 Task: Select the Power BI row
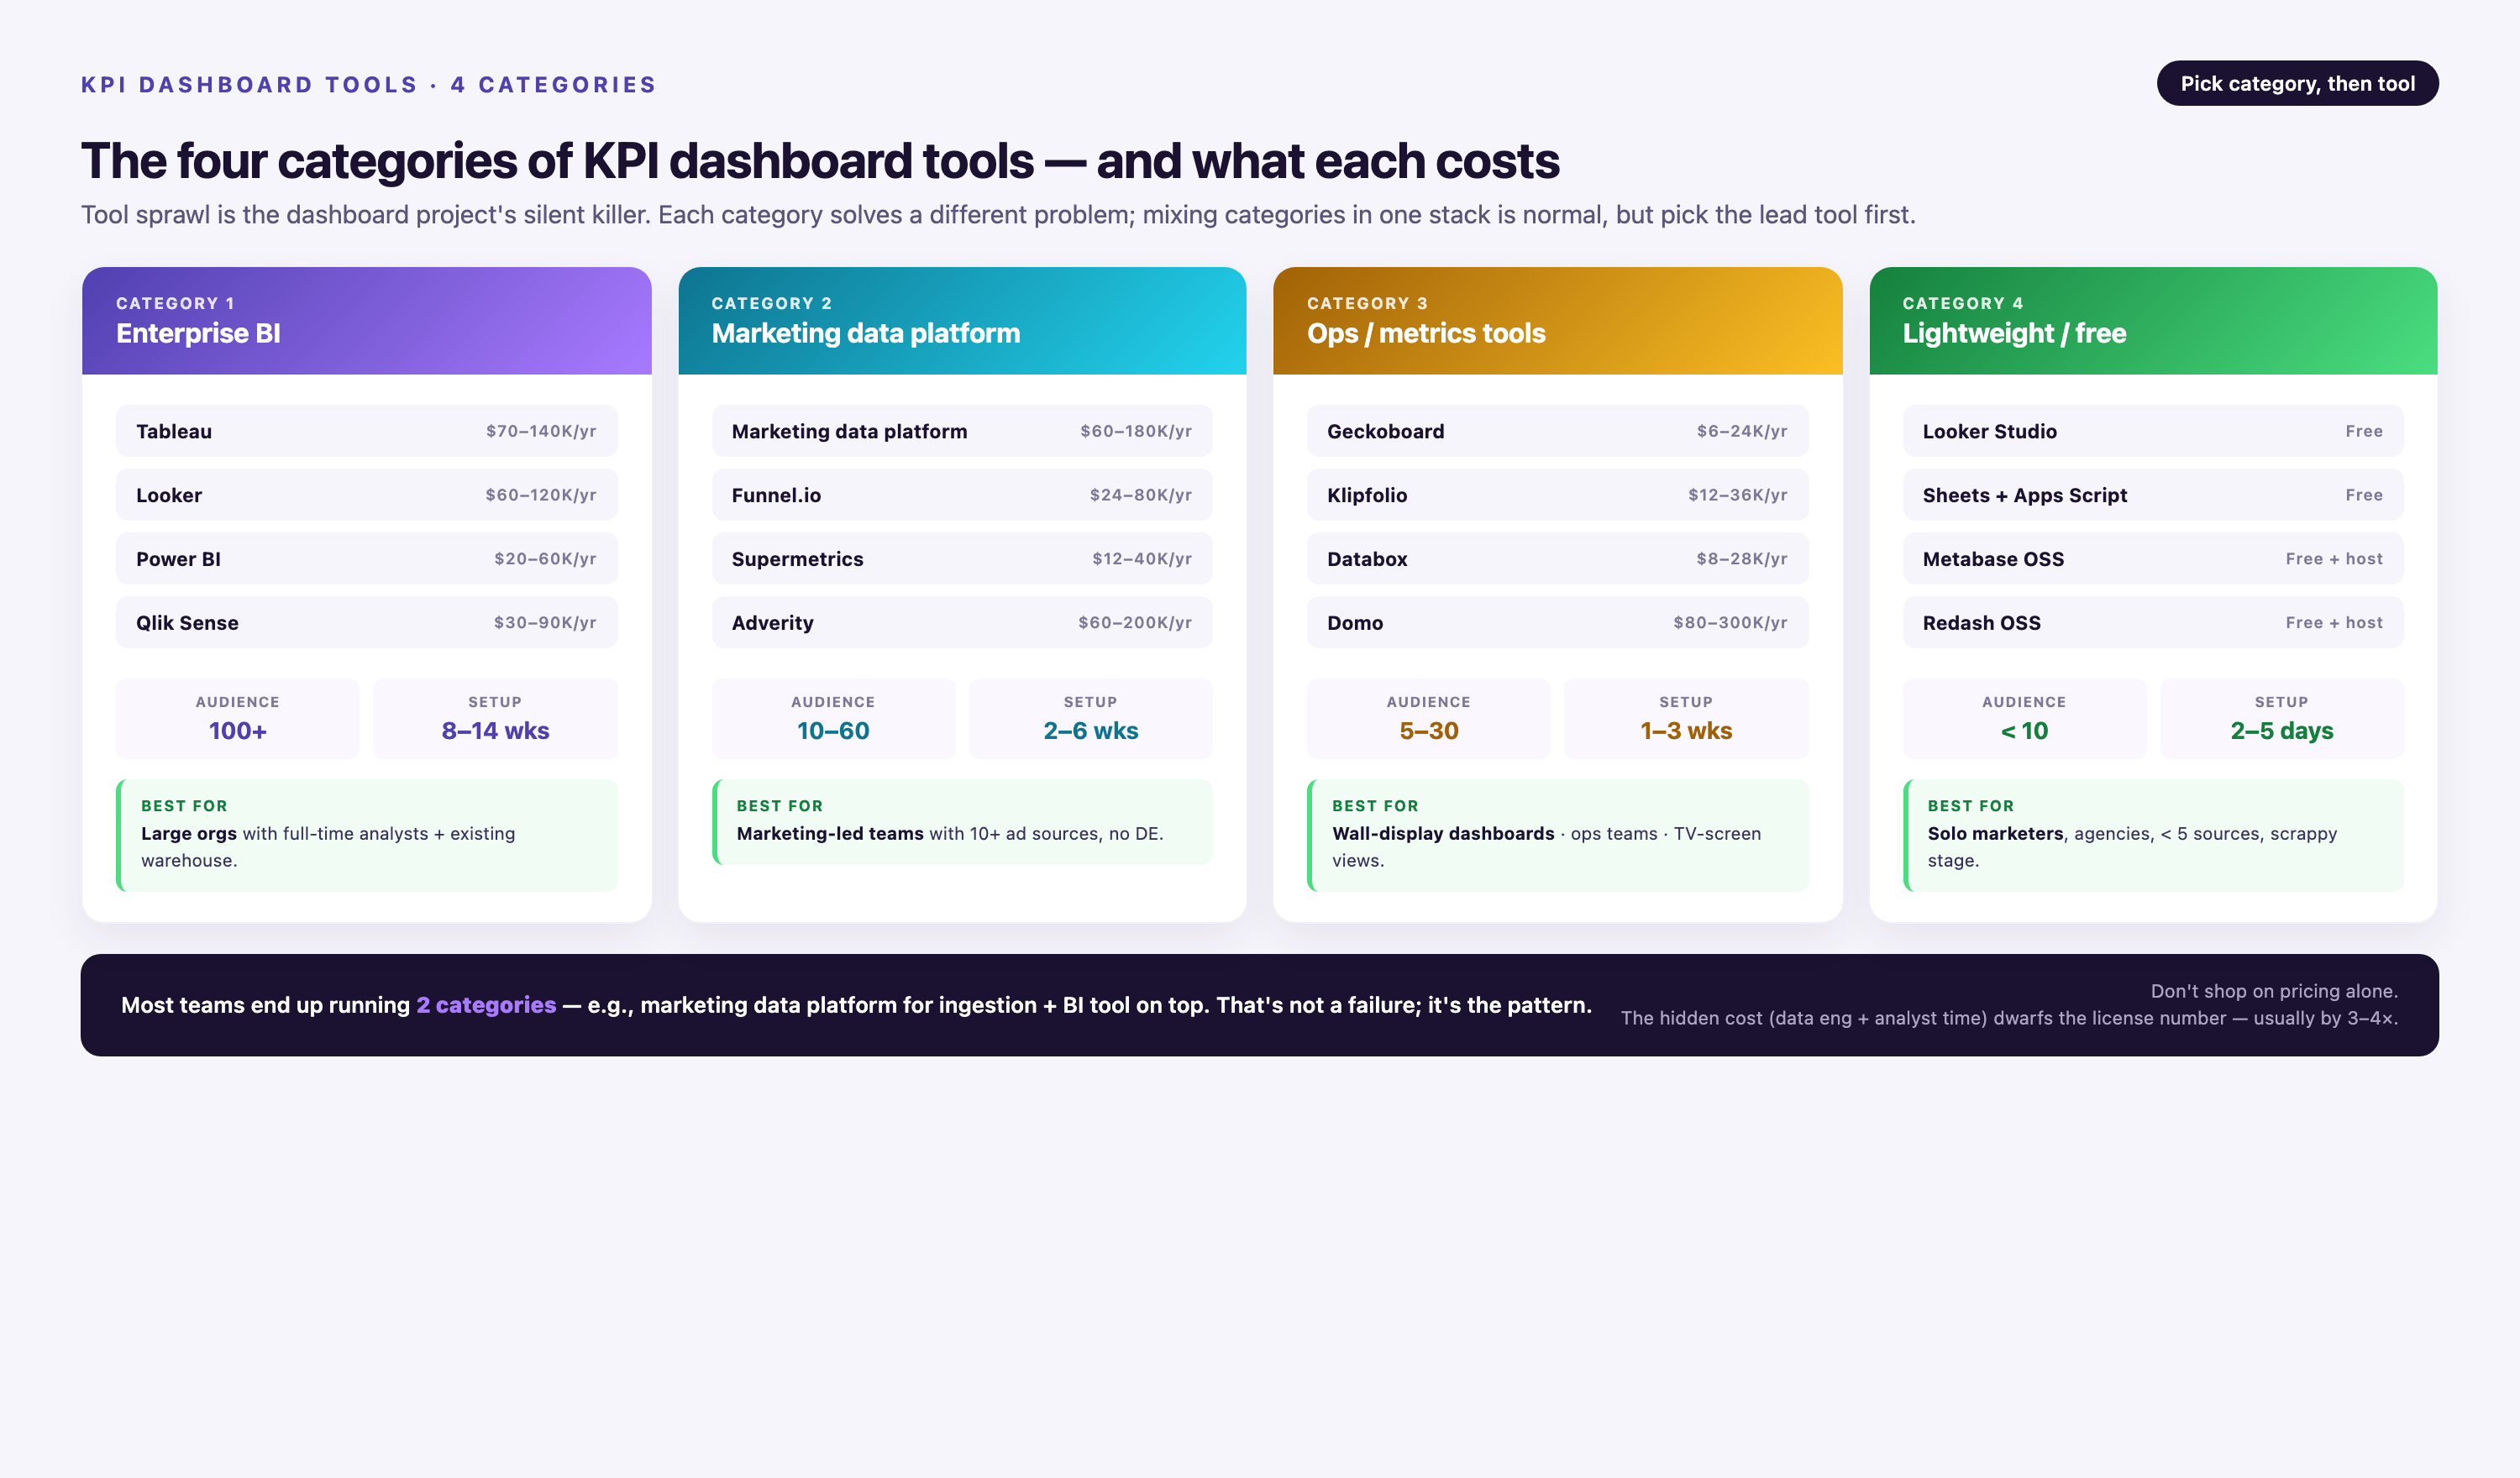coord(366,559)
